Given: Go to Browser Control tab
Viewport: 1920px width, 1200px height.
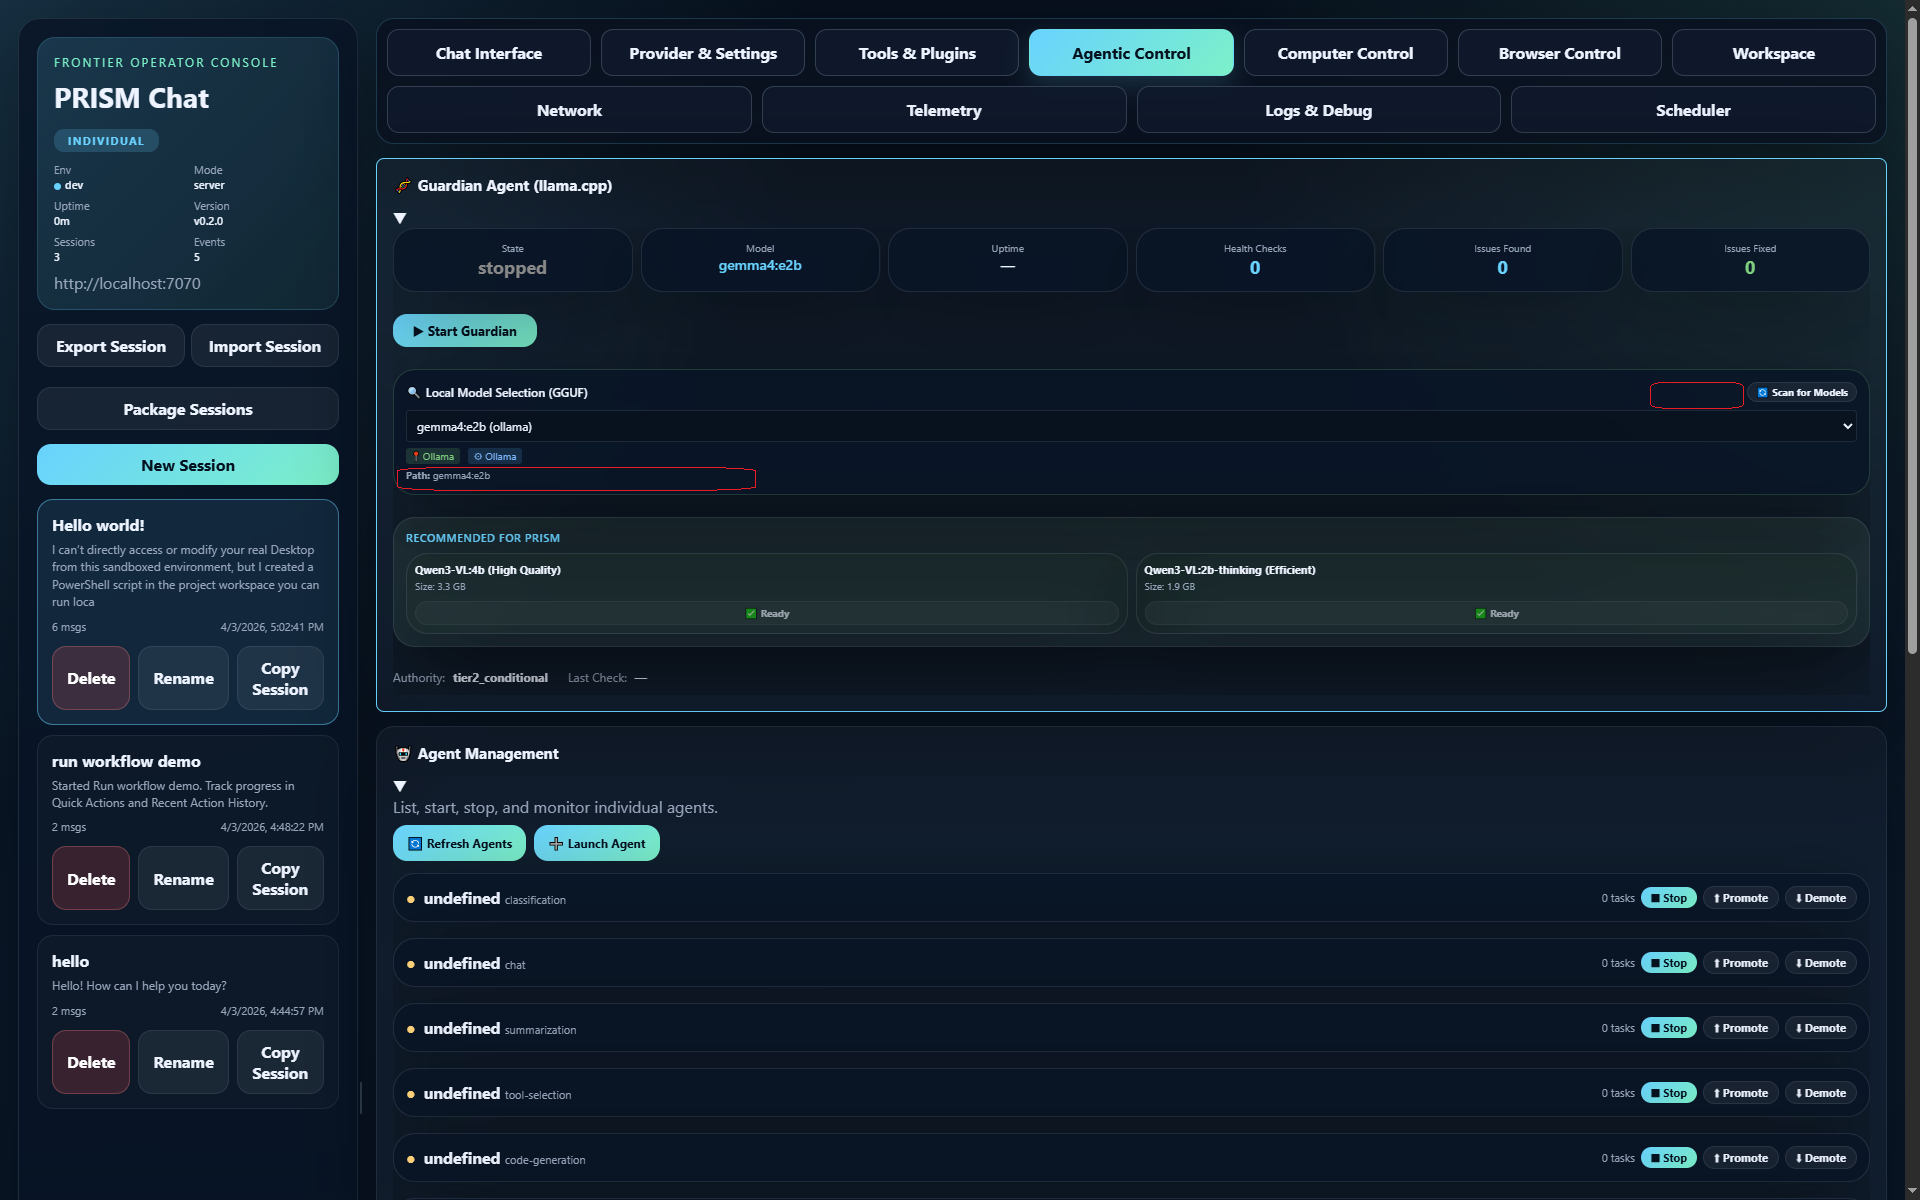Looking at the screenshot, I should tap(1559, 53).
